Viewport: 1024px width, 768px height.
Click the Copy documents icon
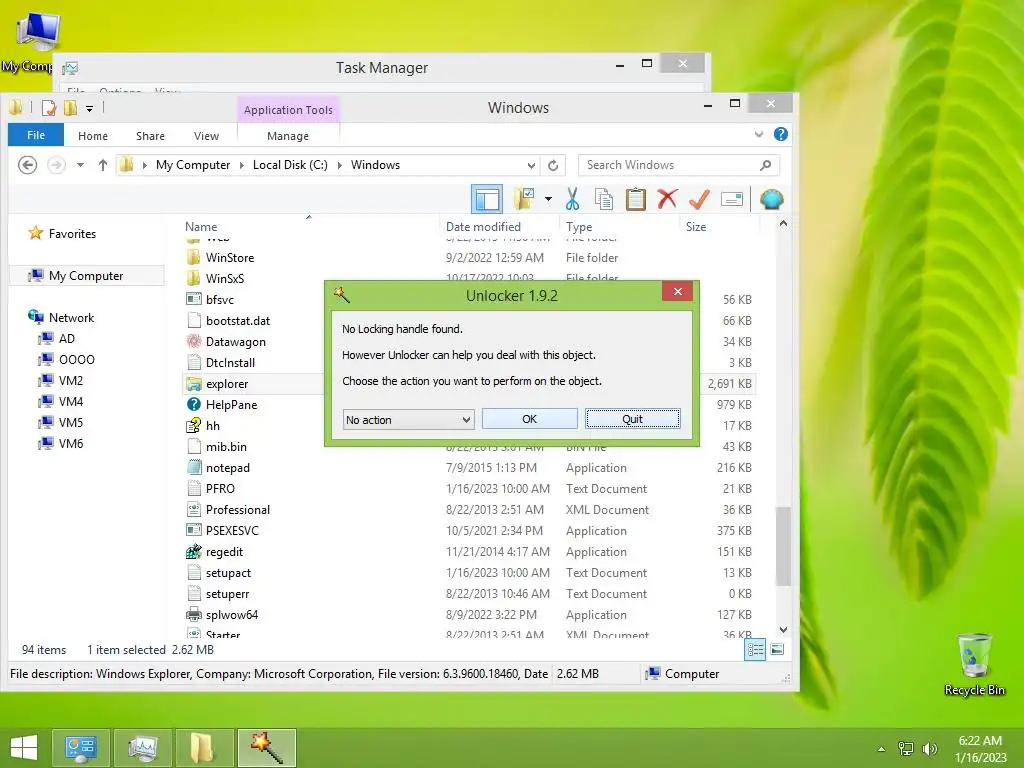click(x=604, y=199)
